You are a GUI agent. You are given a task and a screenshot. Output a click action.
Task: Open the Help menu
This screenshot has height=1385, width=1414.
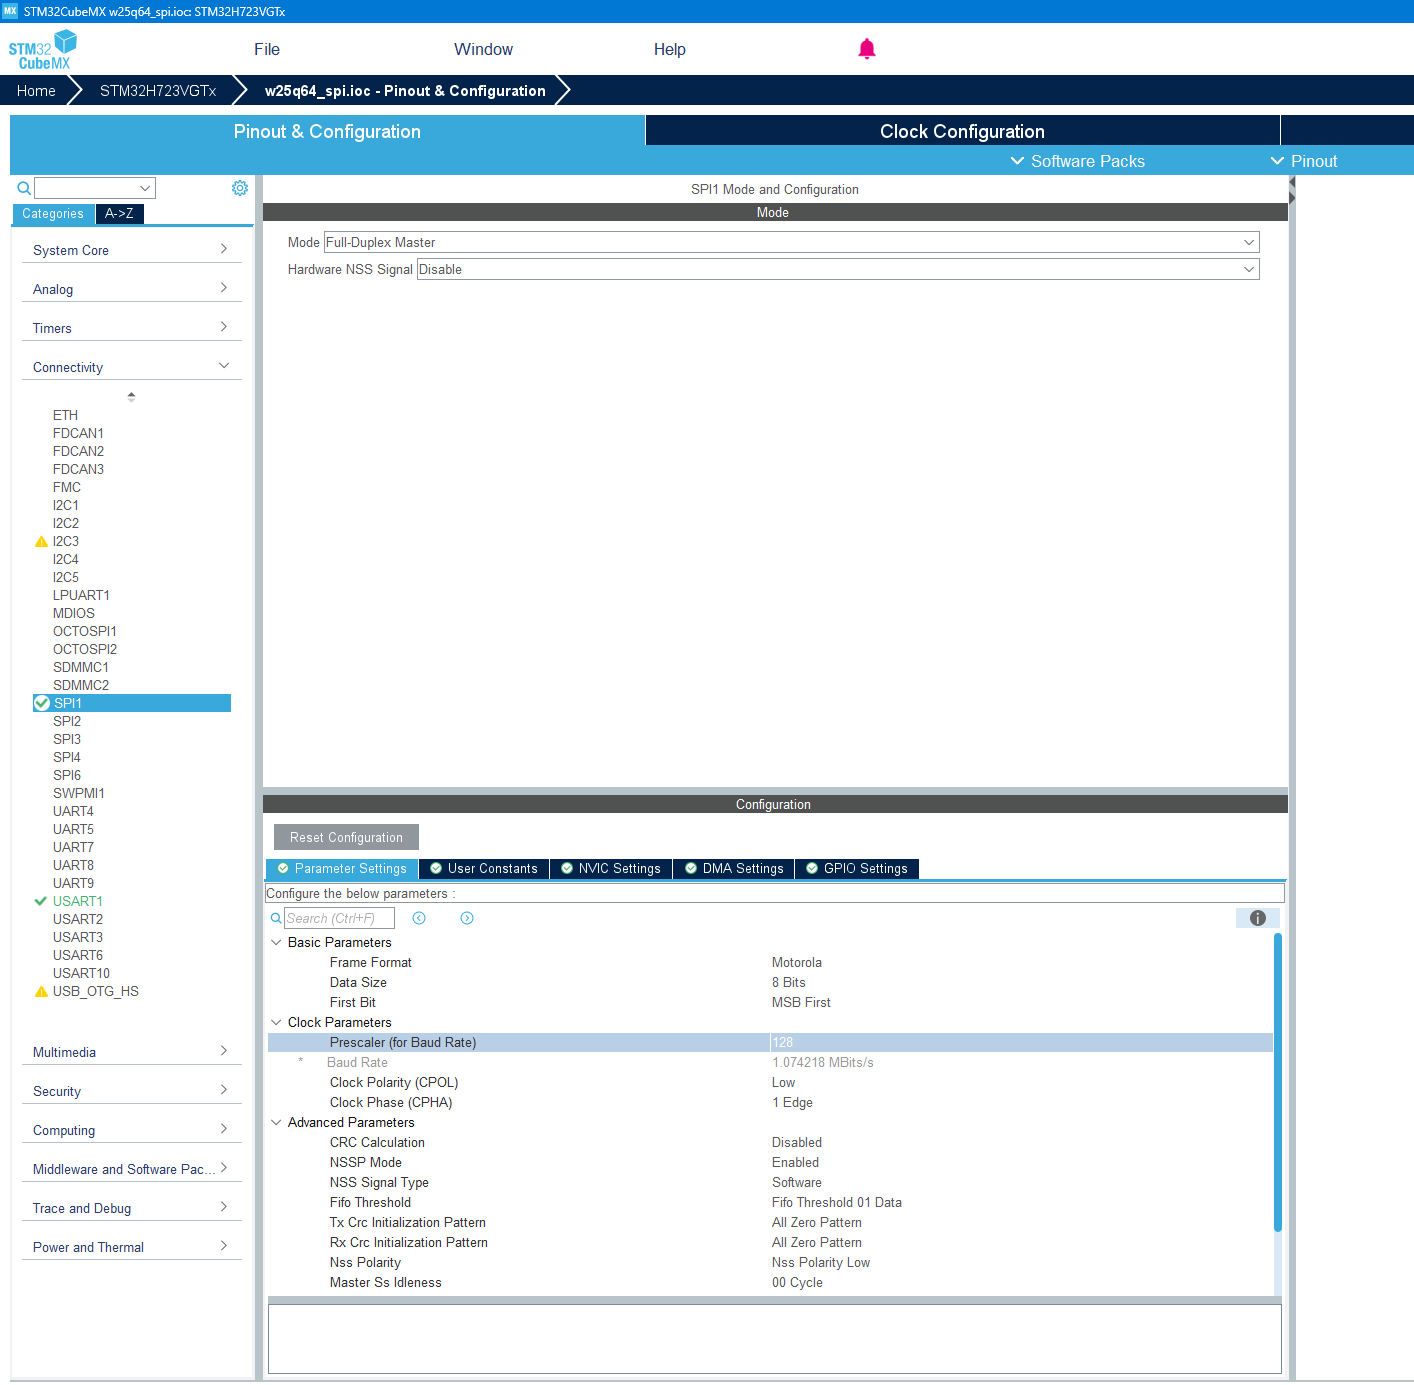tap(670, 49)
